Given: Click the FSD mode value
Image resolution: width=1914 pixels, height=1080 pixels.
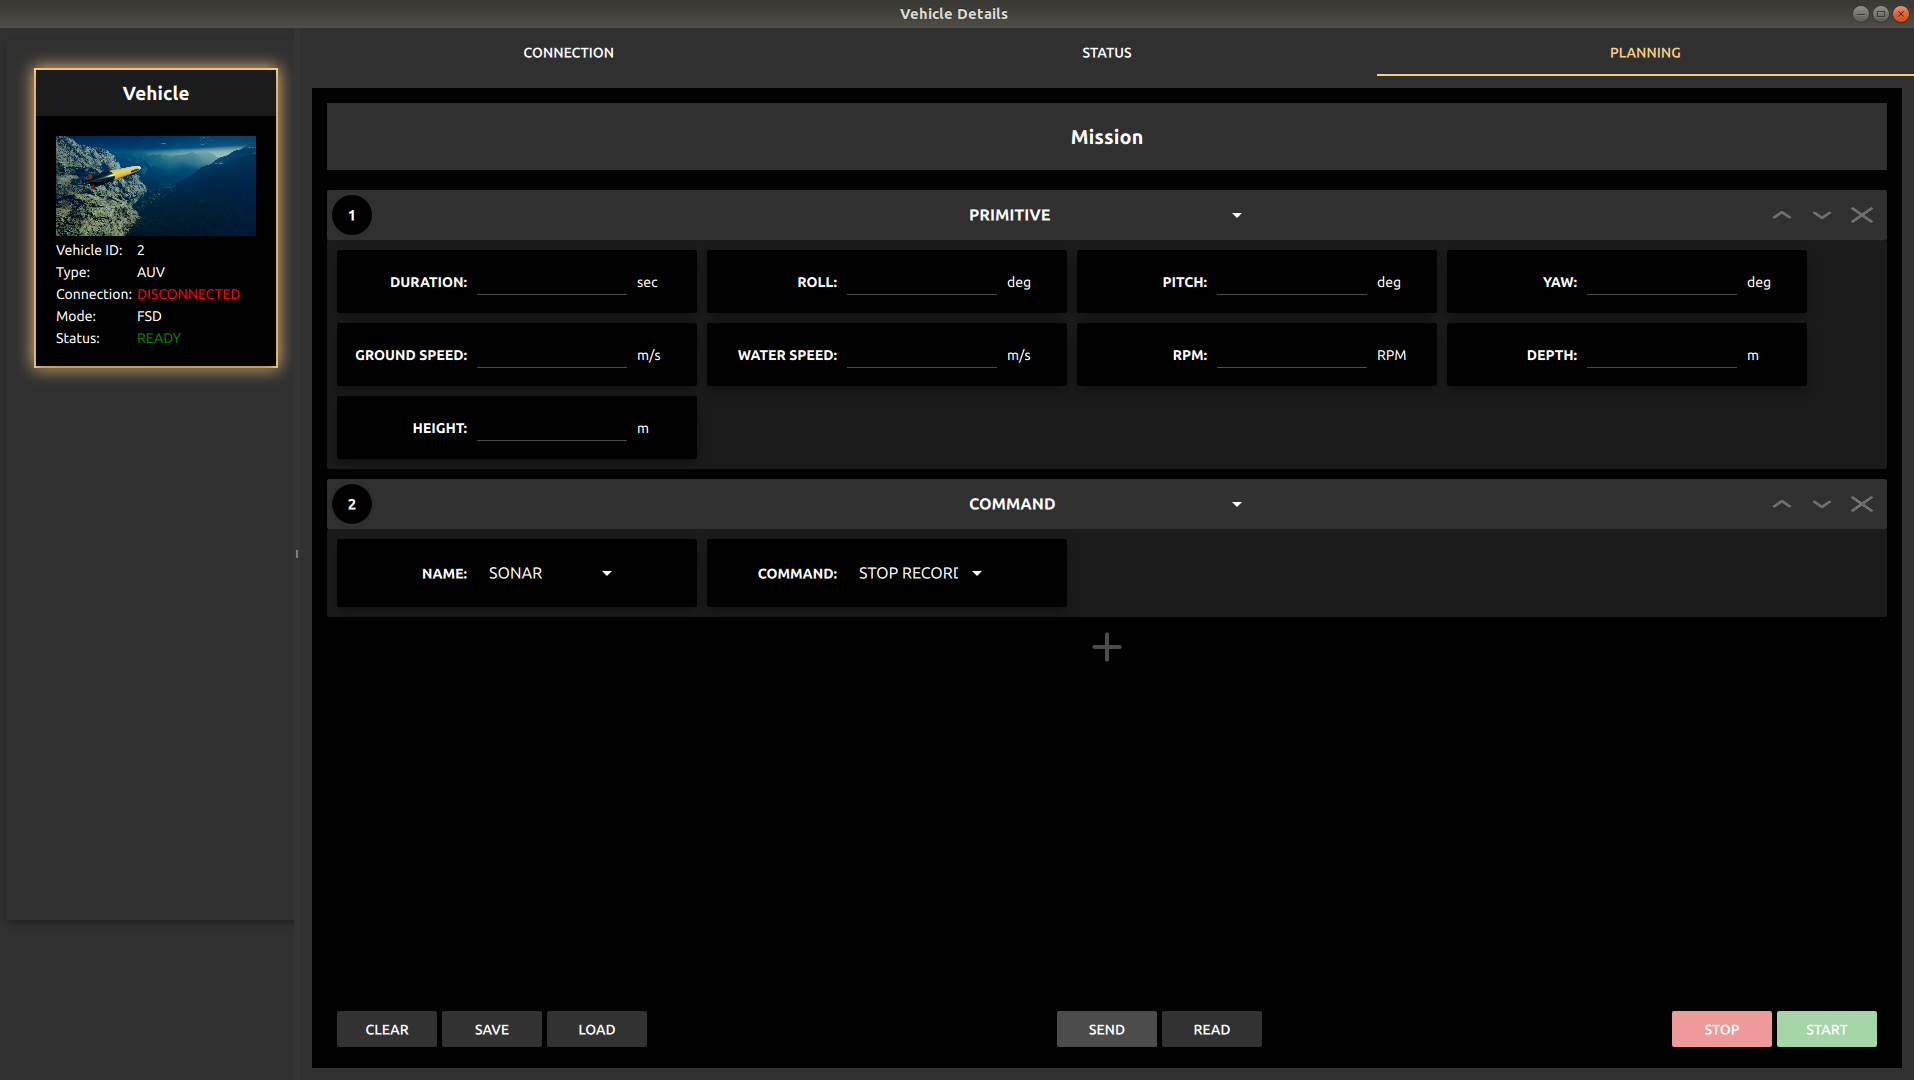Looking at the screenshot, I should click(x=149, y=316).
